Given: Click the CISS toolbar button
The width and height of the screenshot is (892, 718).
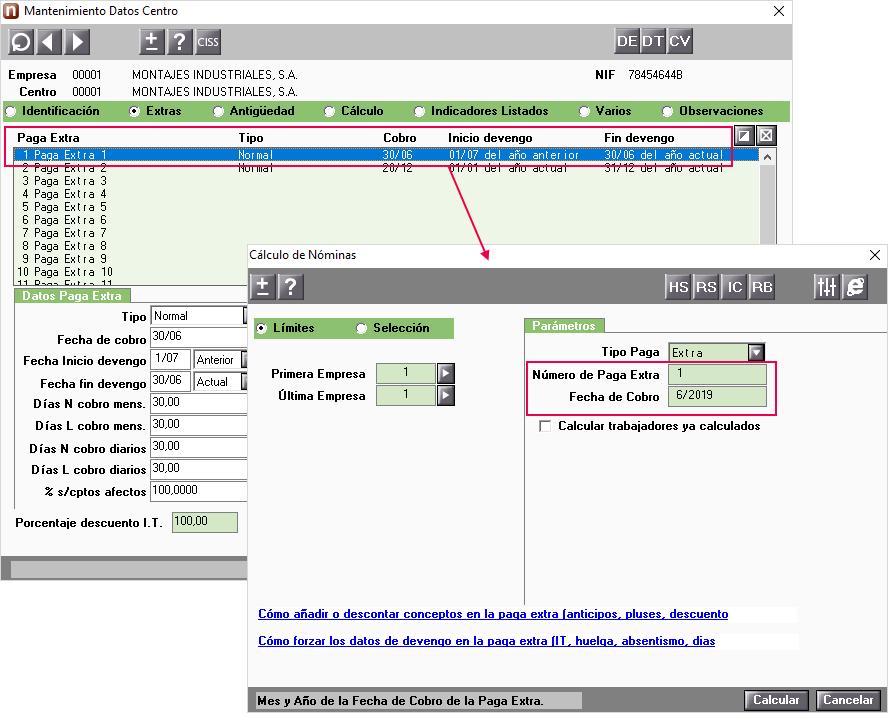Looking at the screenshot, I should point(208,42).
